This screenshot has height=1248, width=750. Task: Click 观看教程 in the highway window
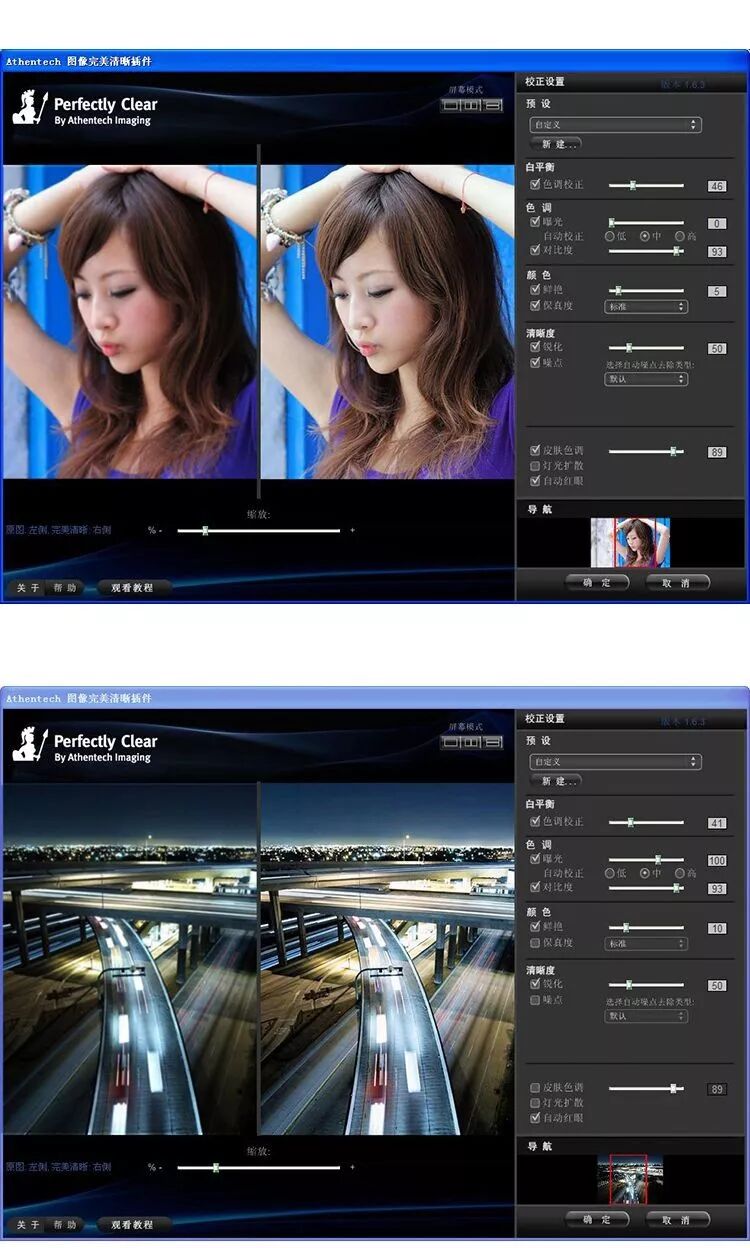(133, 1225)
